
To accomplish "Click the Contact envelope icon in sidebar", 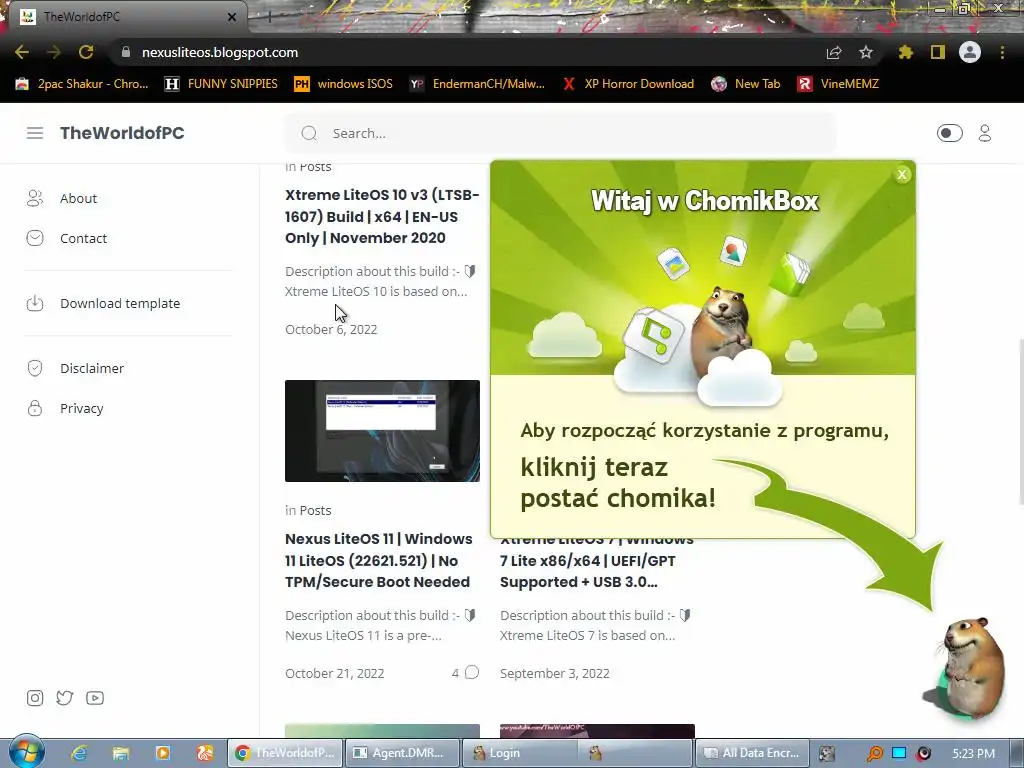I will 35,238.
